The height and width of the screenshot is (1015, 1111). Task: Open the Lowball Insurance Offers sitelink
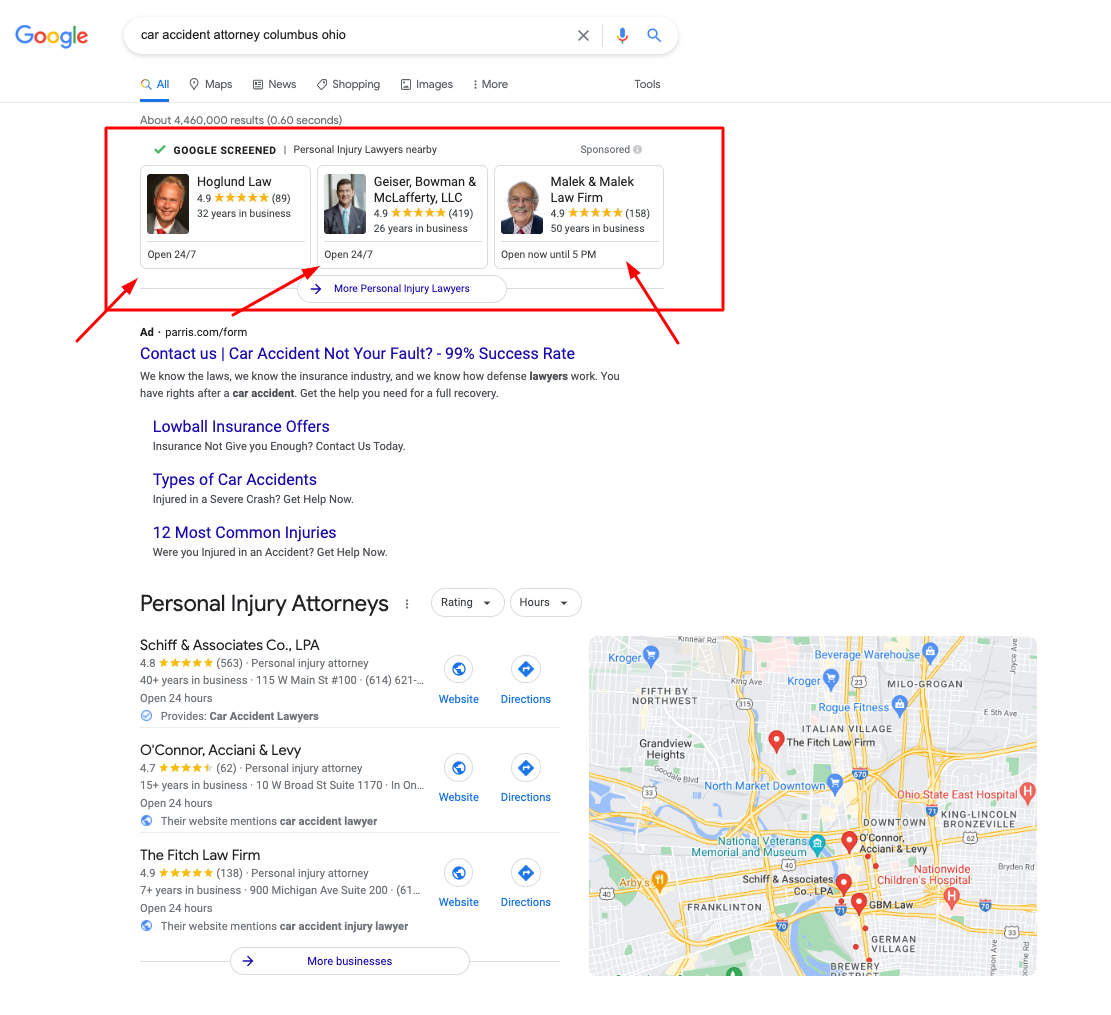click(240, 426)
